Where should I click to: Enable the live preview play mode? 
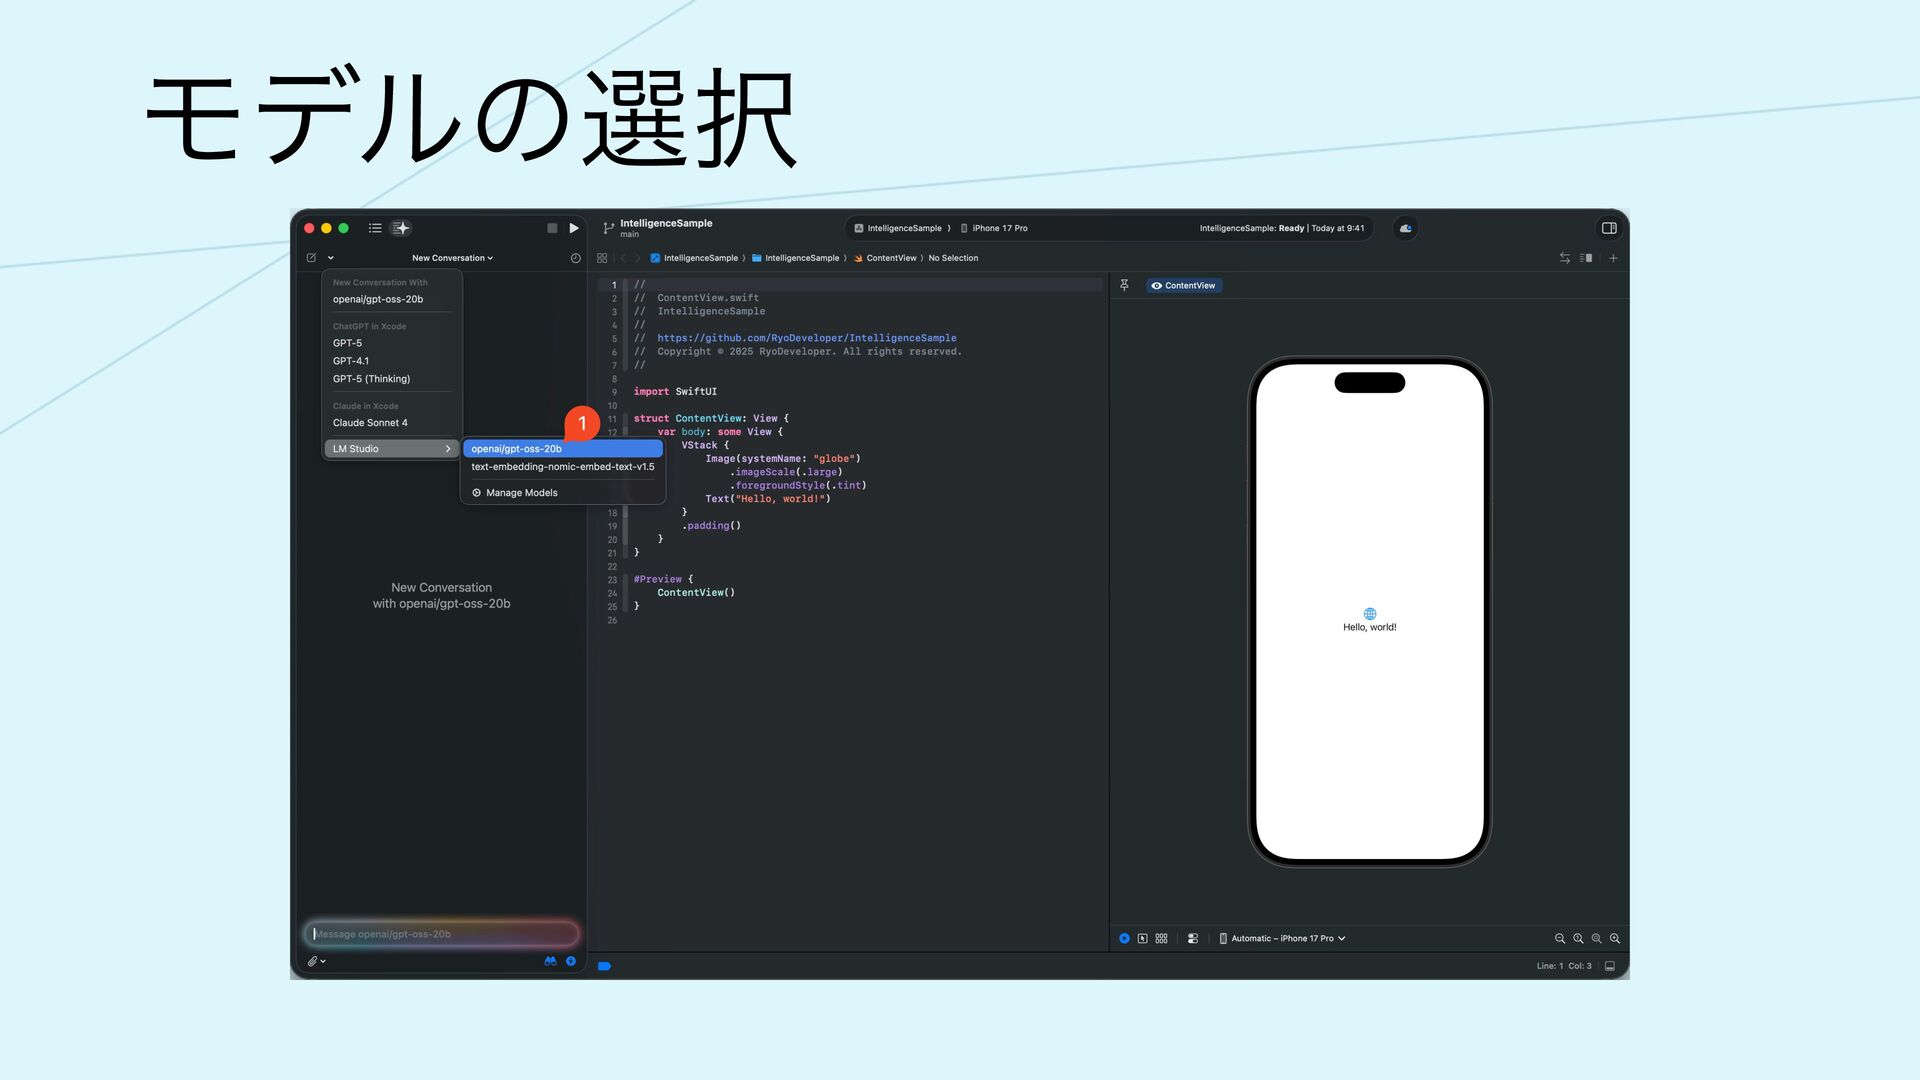1124,938
